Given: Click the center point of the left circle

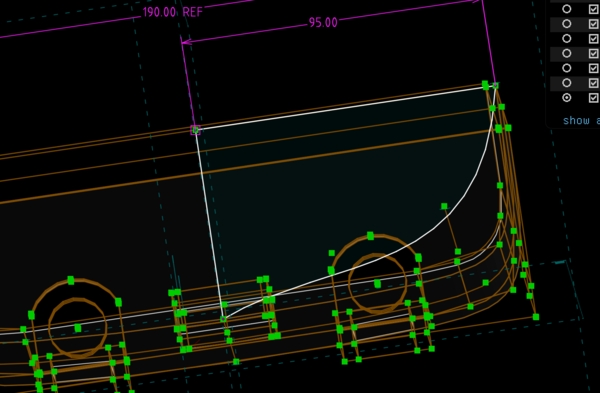Looking at the screenshot, I should 78,328.
